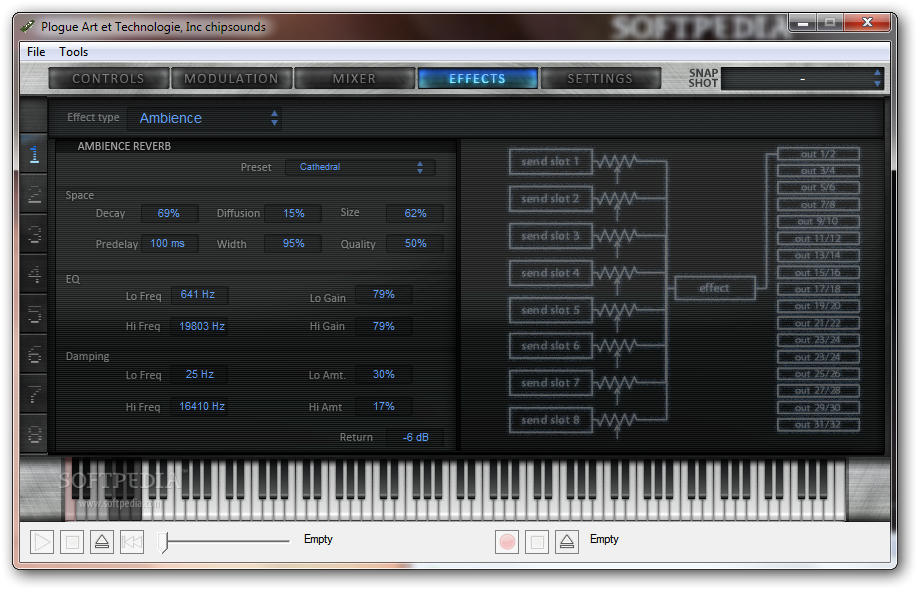Click the effect box in routing diagram

715,288
